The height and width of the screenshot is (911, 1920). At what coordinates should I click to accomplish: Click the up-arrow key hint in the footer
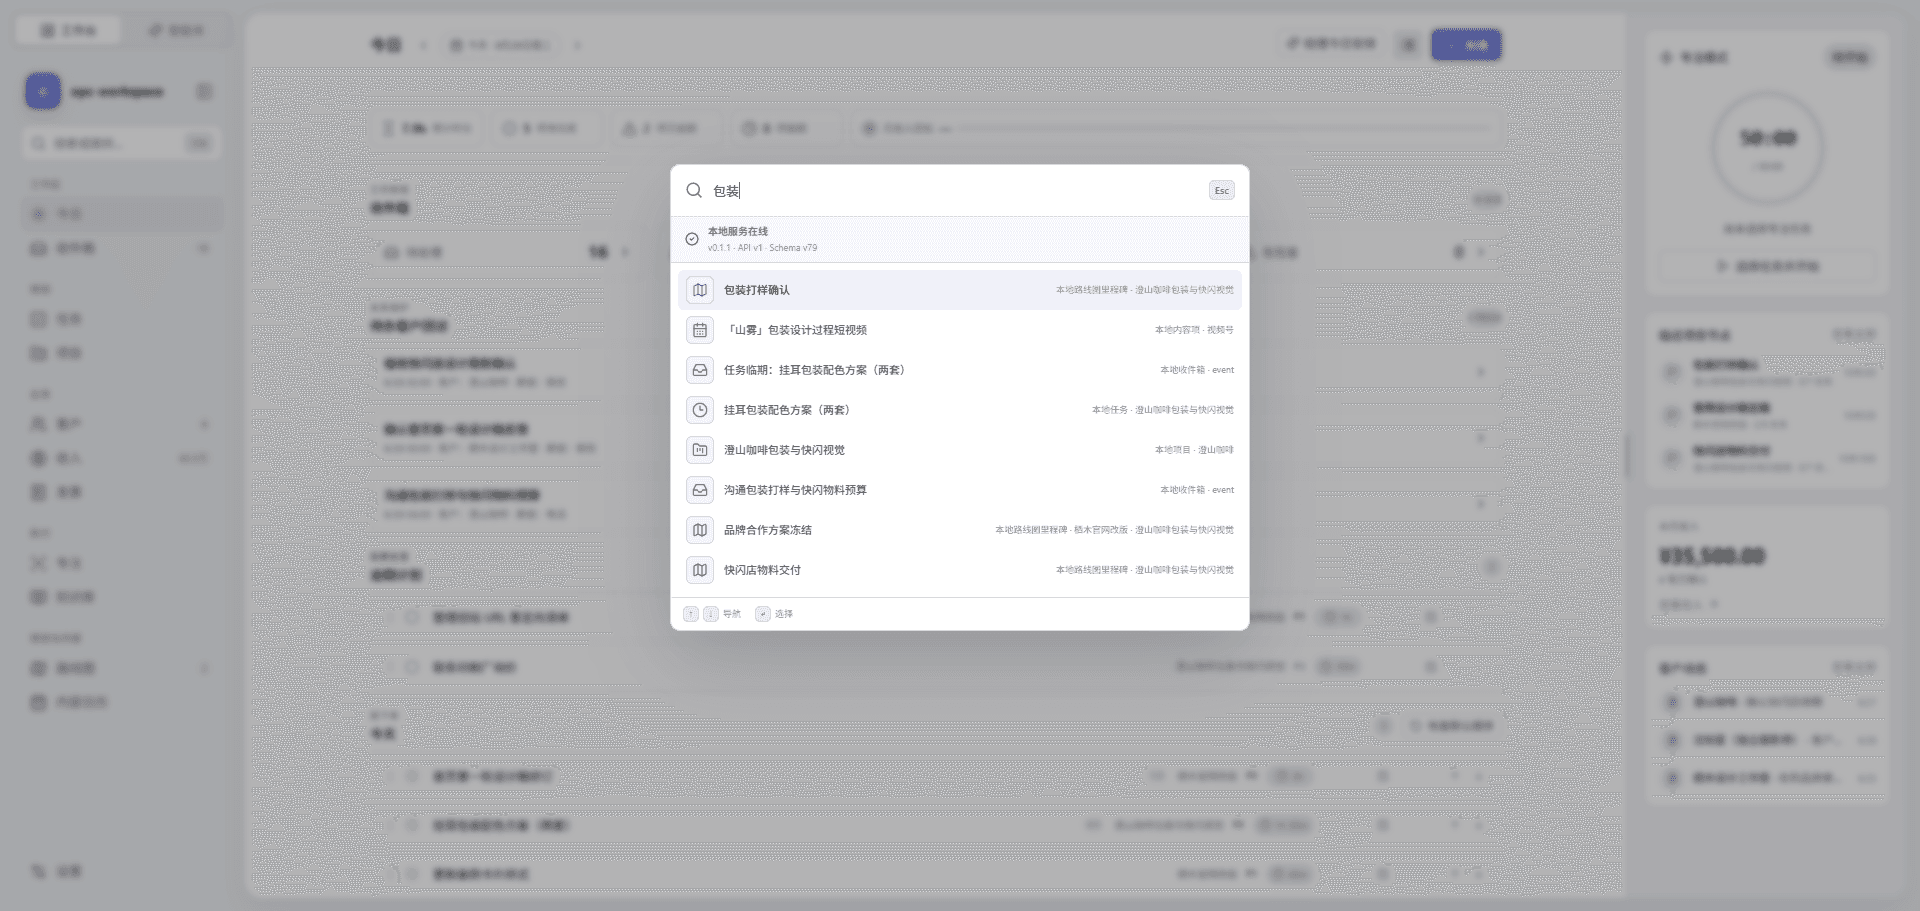[x=691, y=614]
